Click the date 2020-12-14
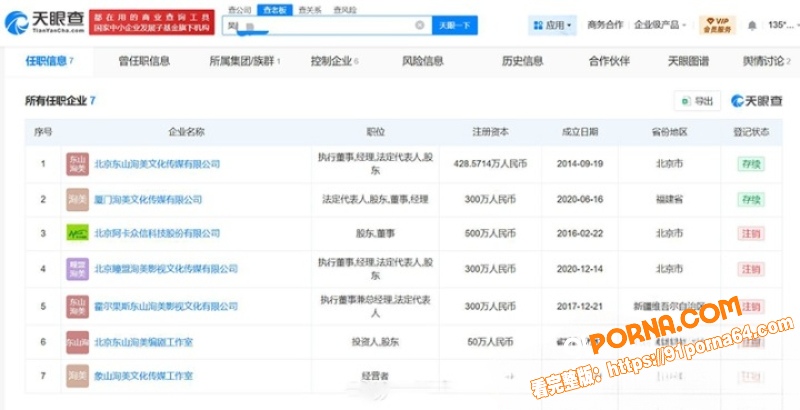Screen dimensions: 800x410 580,269
